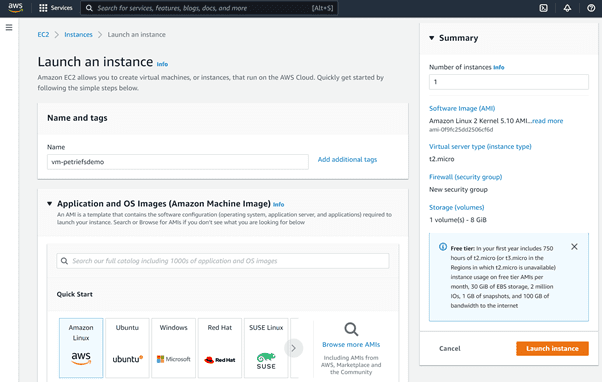Screen dimensions: 602x382
Task: Open Storage (volumes) link
Action: click(x=456, y=207)
